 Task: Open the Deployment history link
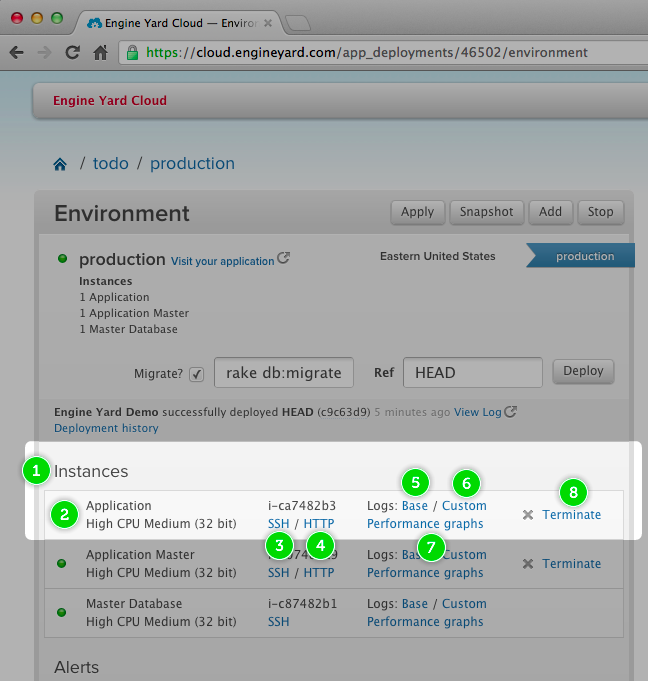pos(106,428)
